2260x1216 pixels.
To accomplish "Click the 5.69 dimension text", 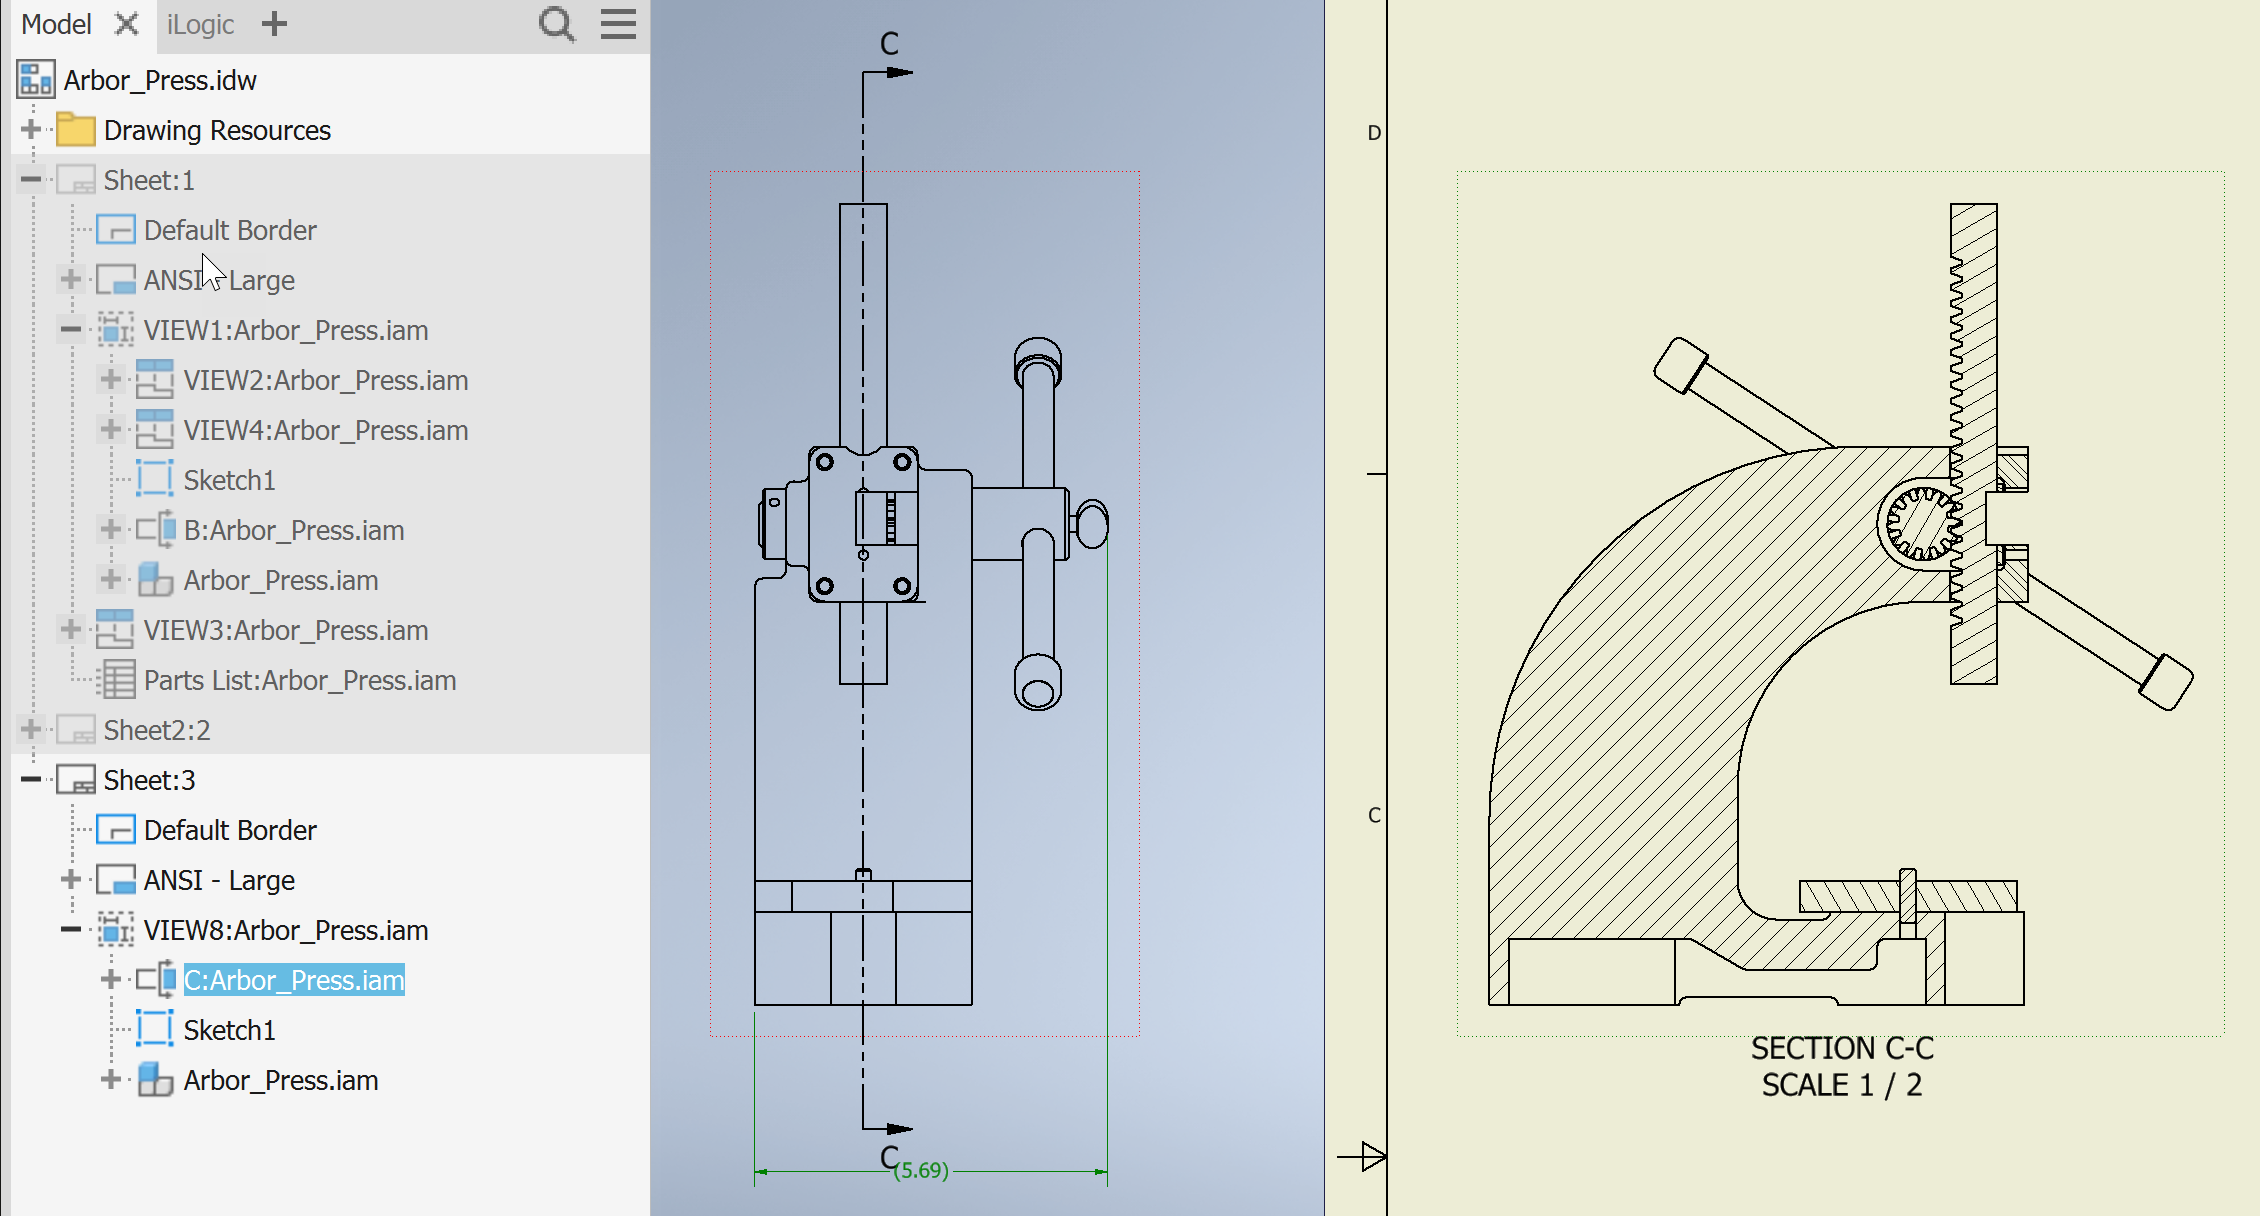I will tap(921, 1170).
